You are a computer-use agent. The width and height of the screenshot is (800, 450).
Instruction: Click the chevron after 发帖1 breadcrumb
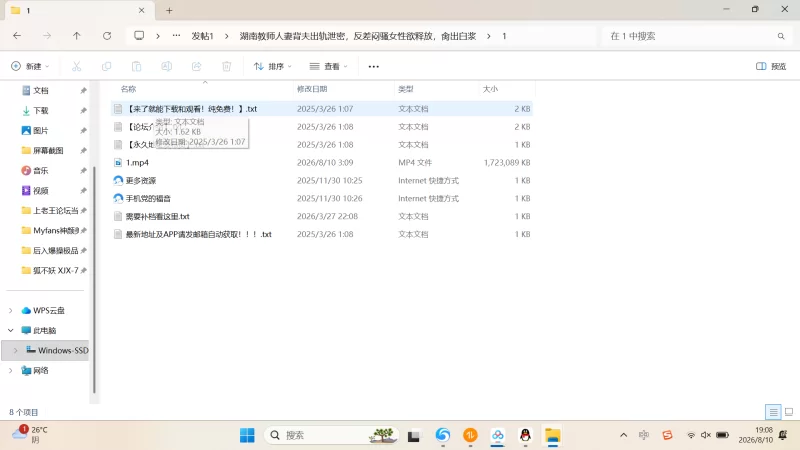[x=227, y=36]
